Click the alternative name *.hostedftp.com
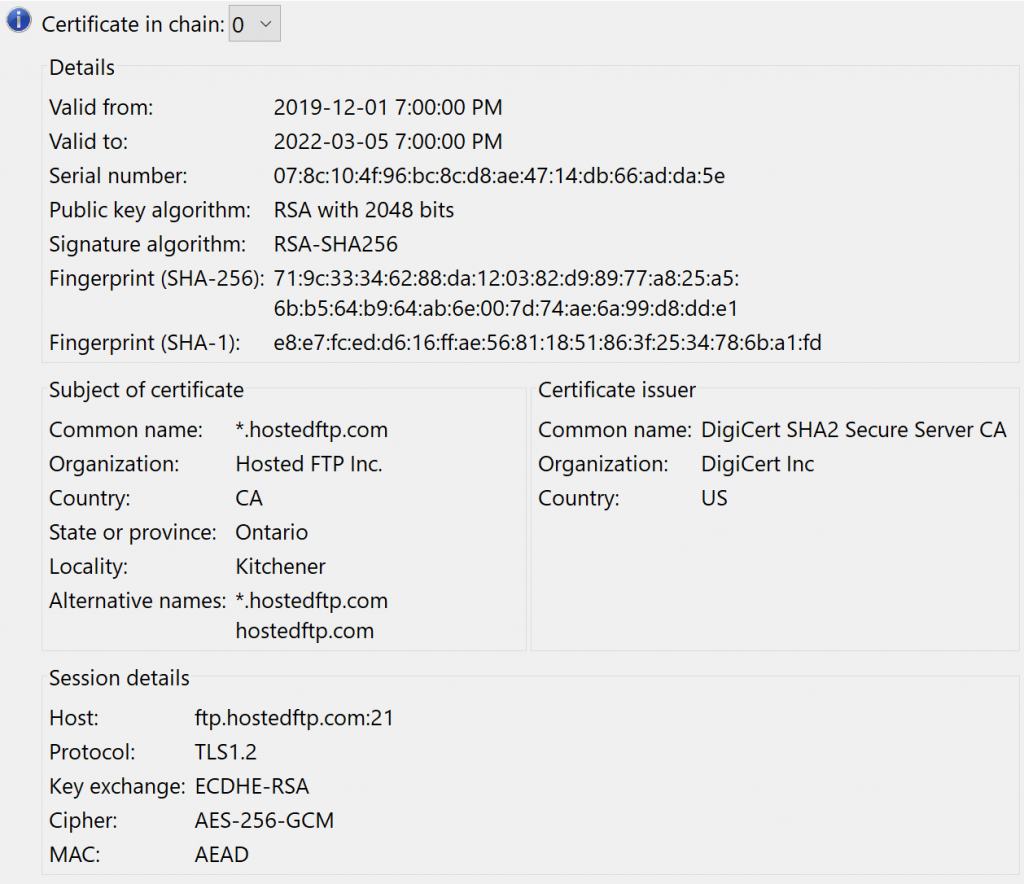The image size is (1024, 884). coord(312,601)
